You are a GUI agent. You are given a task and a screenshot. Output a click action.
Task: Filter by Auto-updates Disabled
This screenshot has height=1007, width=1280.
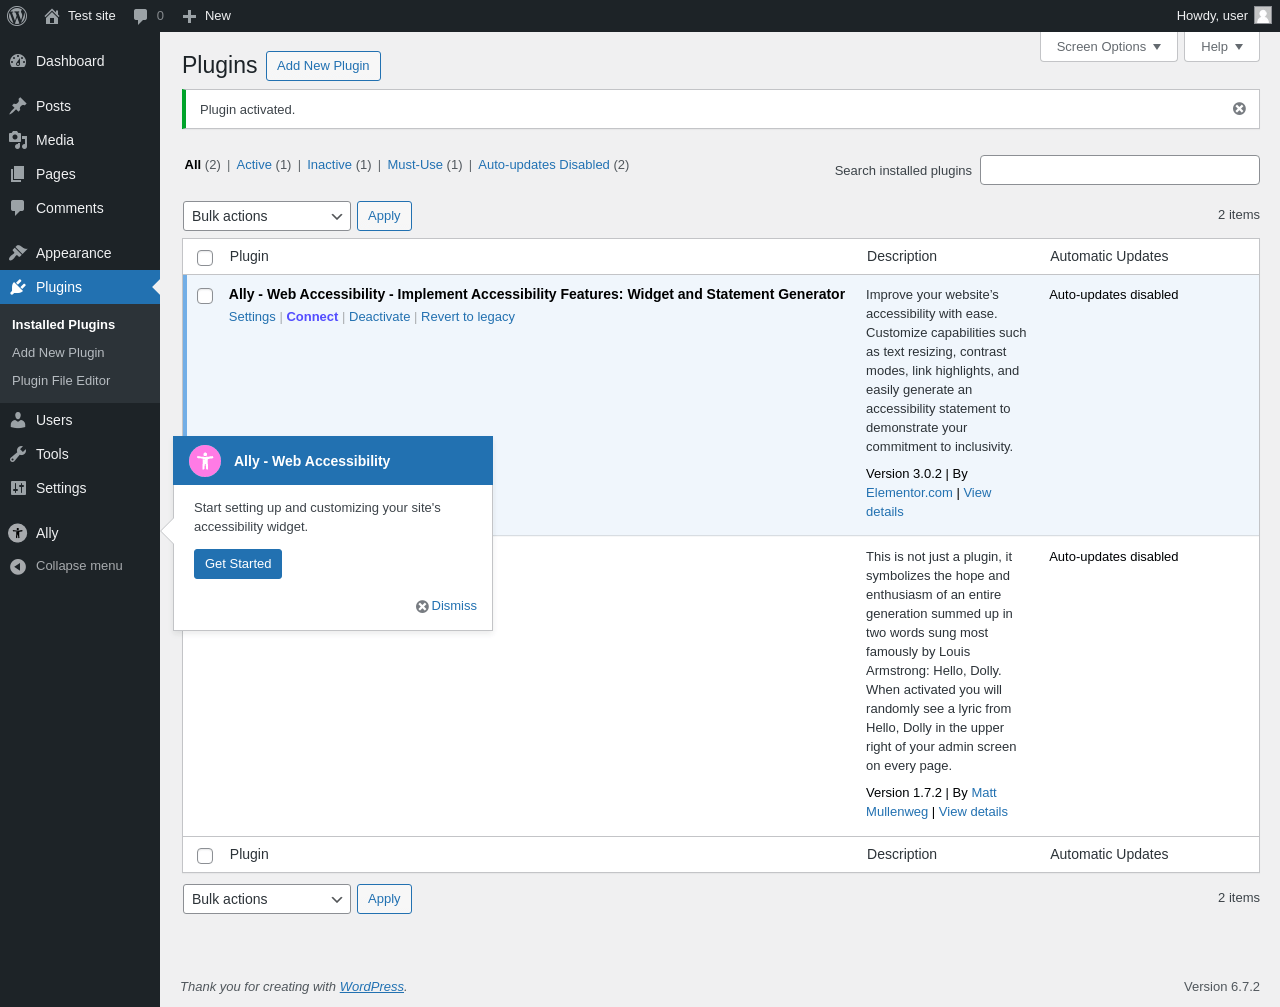pyautogui.click(x=544, y=165)
